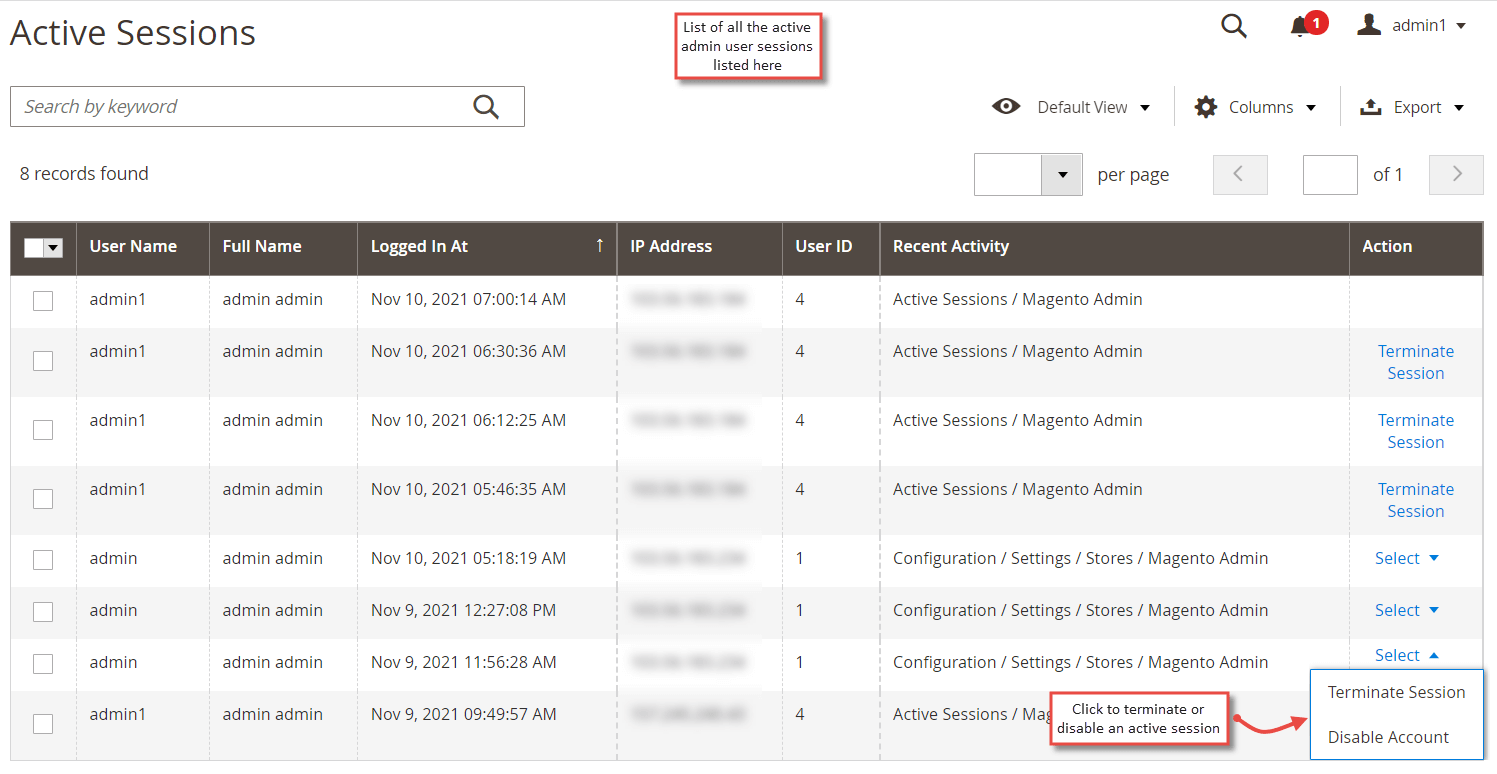Open the Default View dropdown

[x=1093, y=106]
